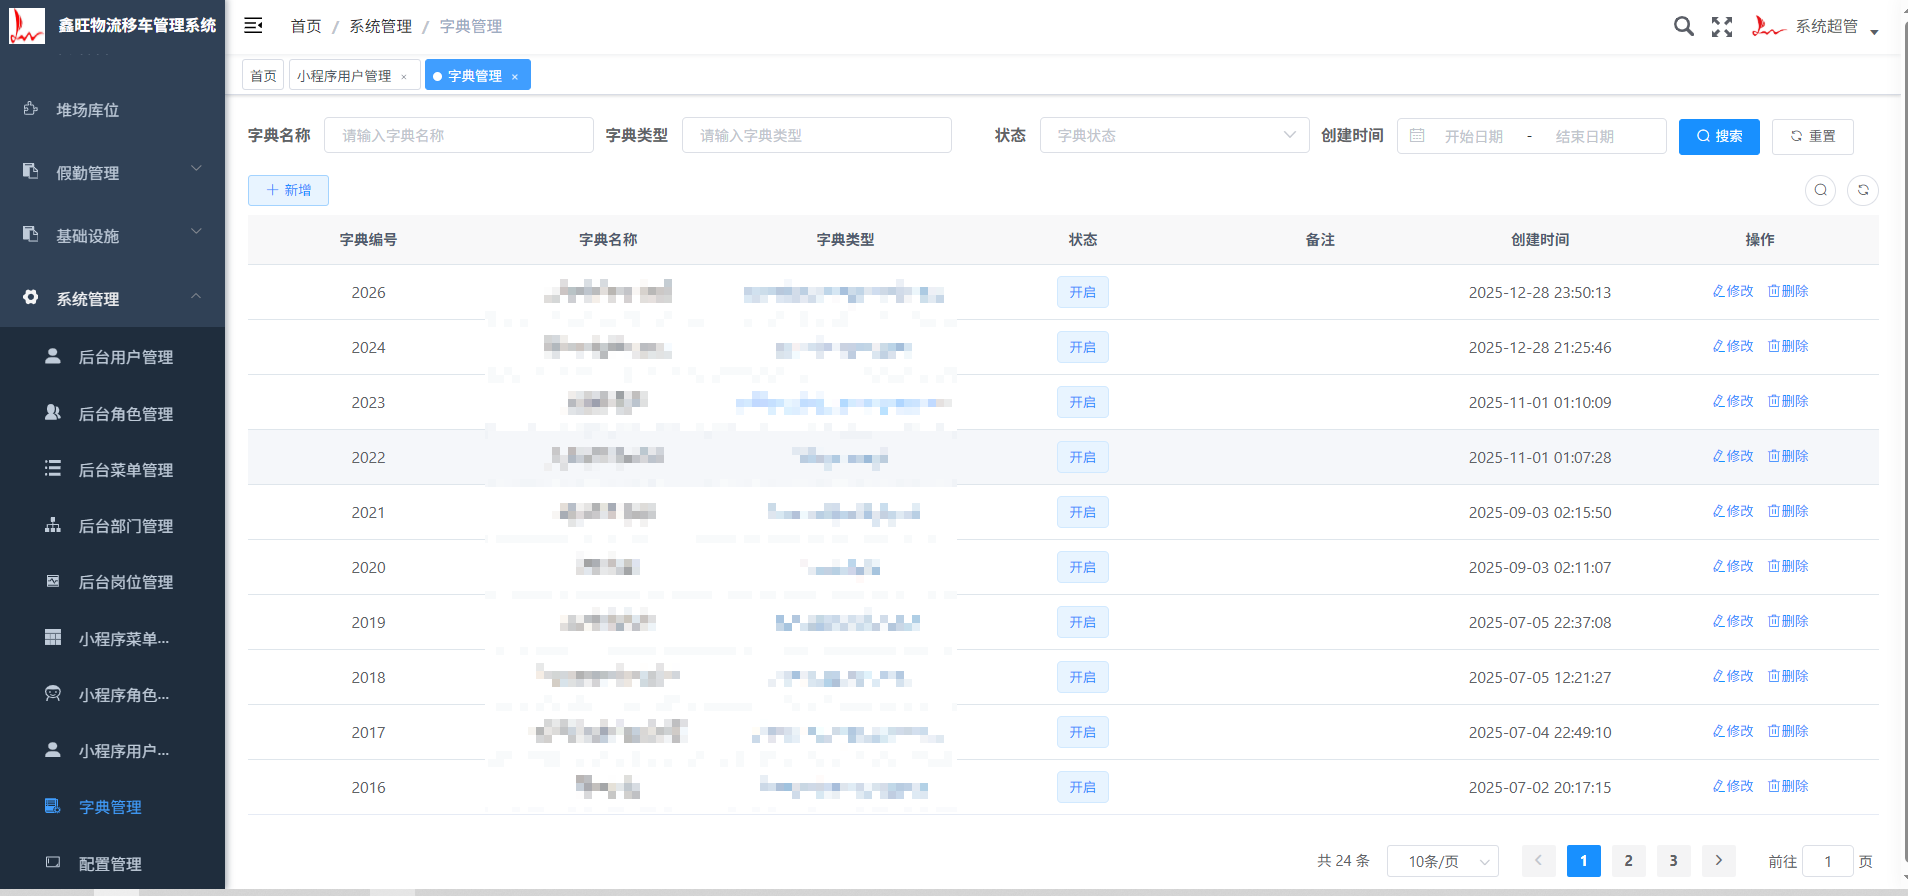Click the next page arrow
This screenshot has width=1908, height=896.
pos(1719,861)
